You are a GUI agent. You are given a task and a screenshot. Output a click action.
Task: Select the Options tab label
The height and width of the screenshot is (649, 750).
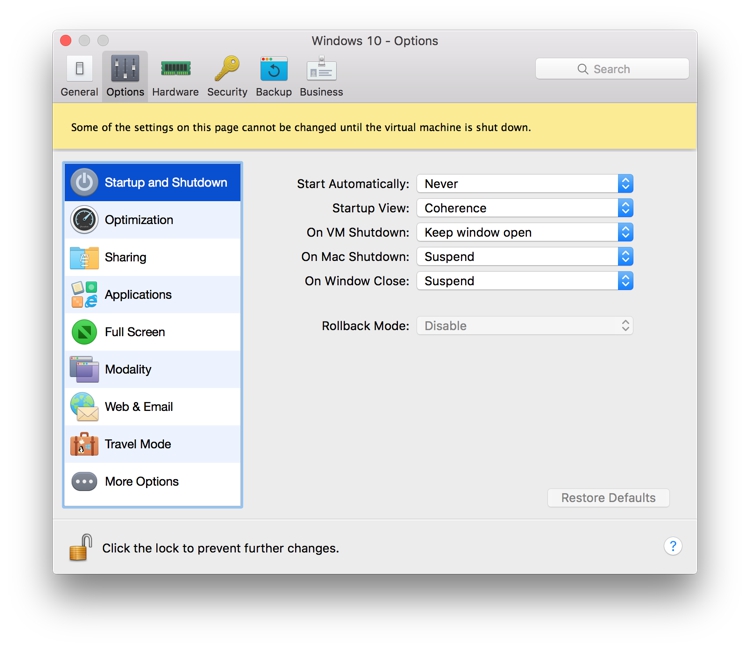point(125,92)
